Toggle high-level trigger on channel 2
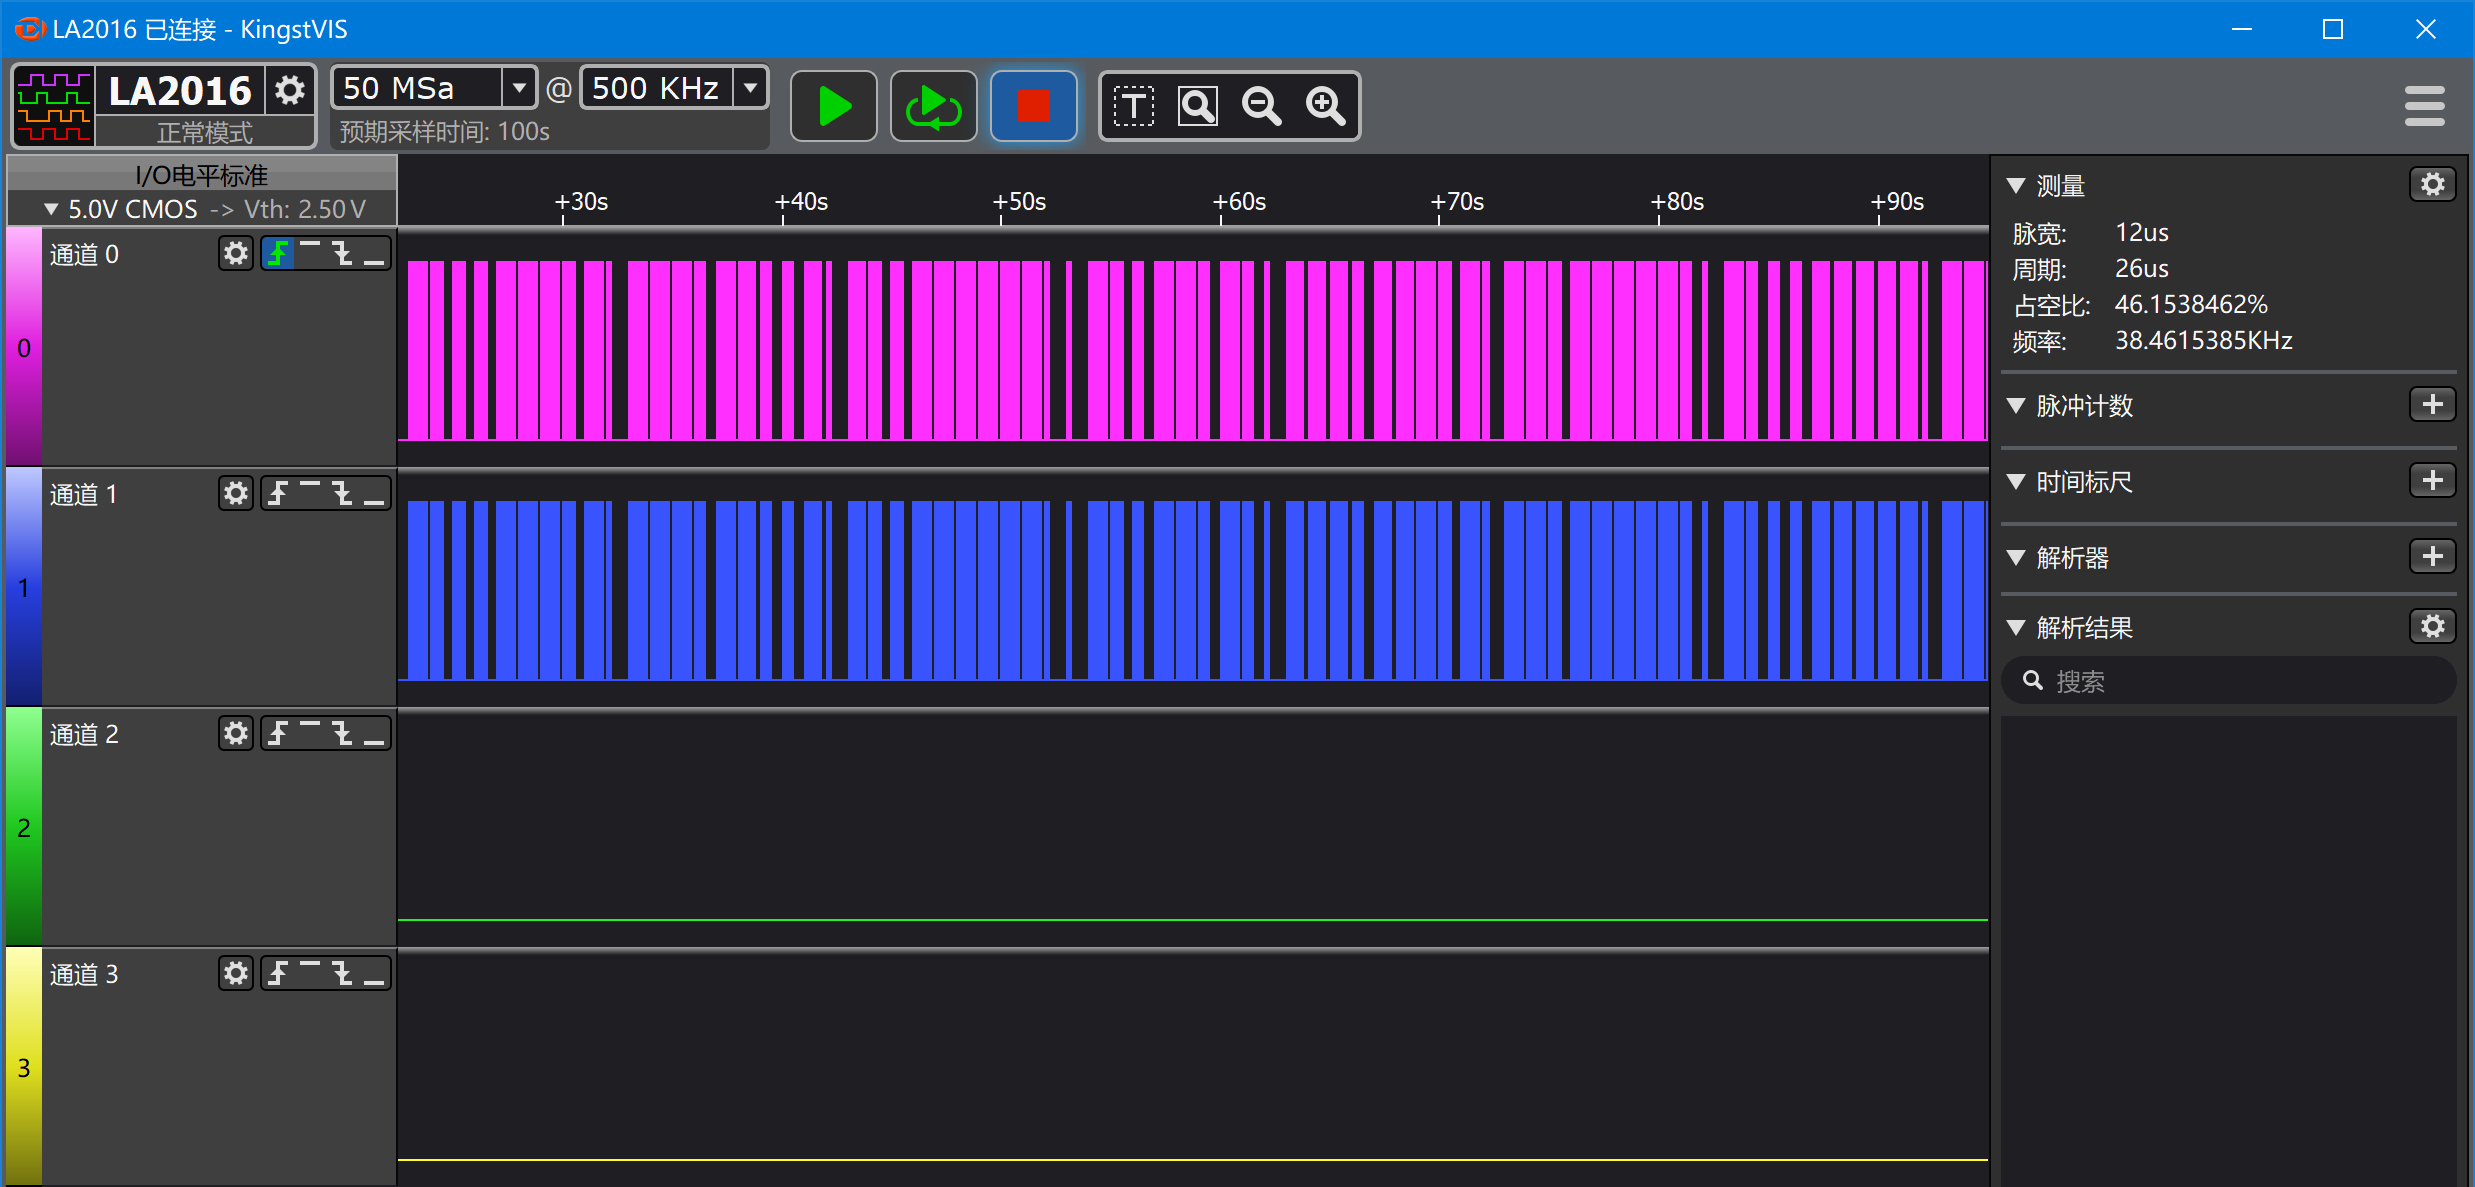2475x1187 pixels. click(310, 733)
